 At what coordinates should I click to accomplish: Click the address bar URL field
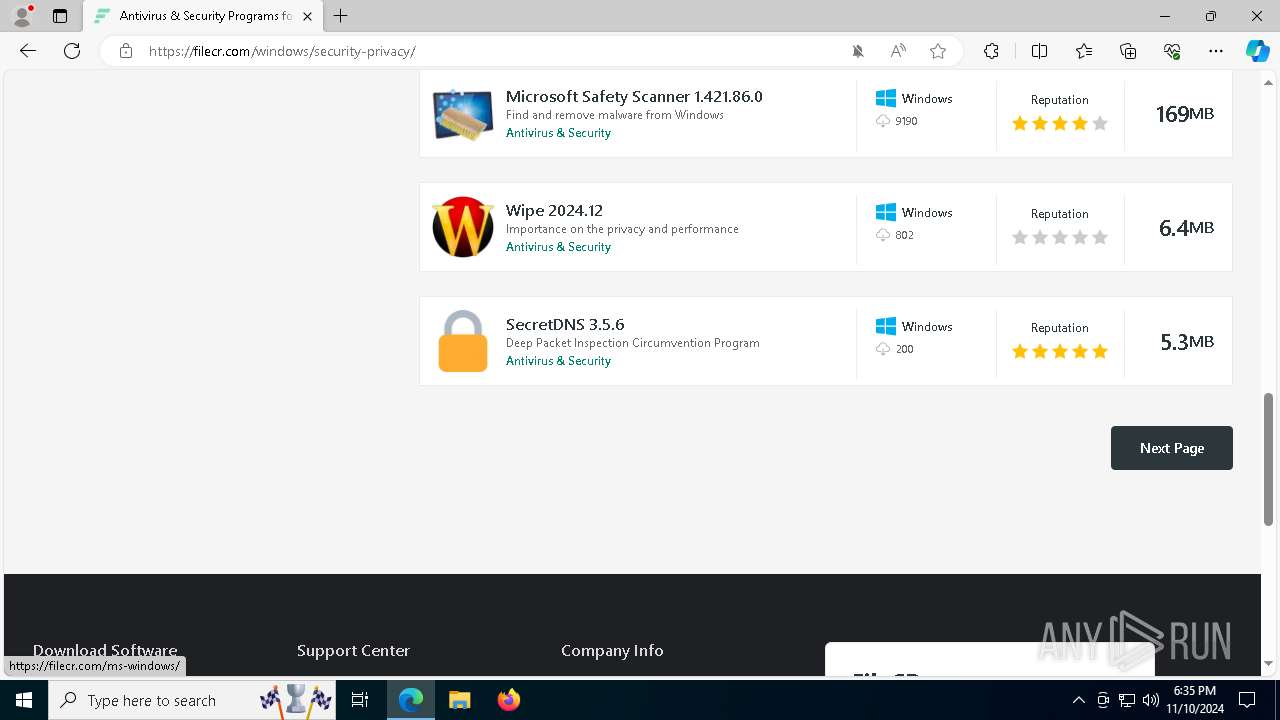(x=490, y=51)
